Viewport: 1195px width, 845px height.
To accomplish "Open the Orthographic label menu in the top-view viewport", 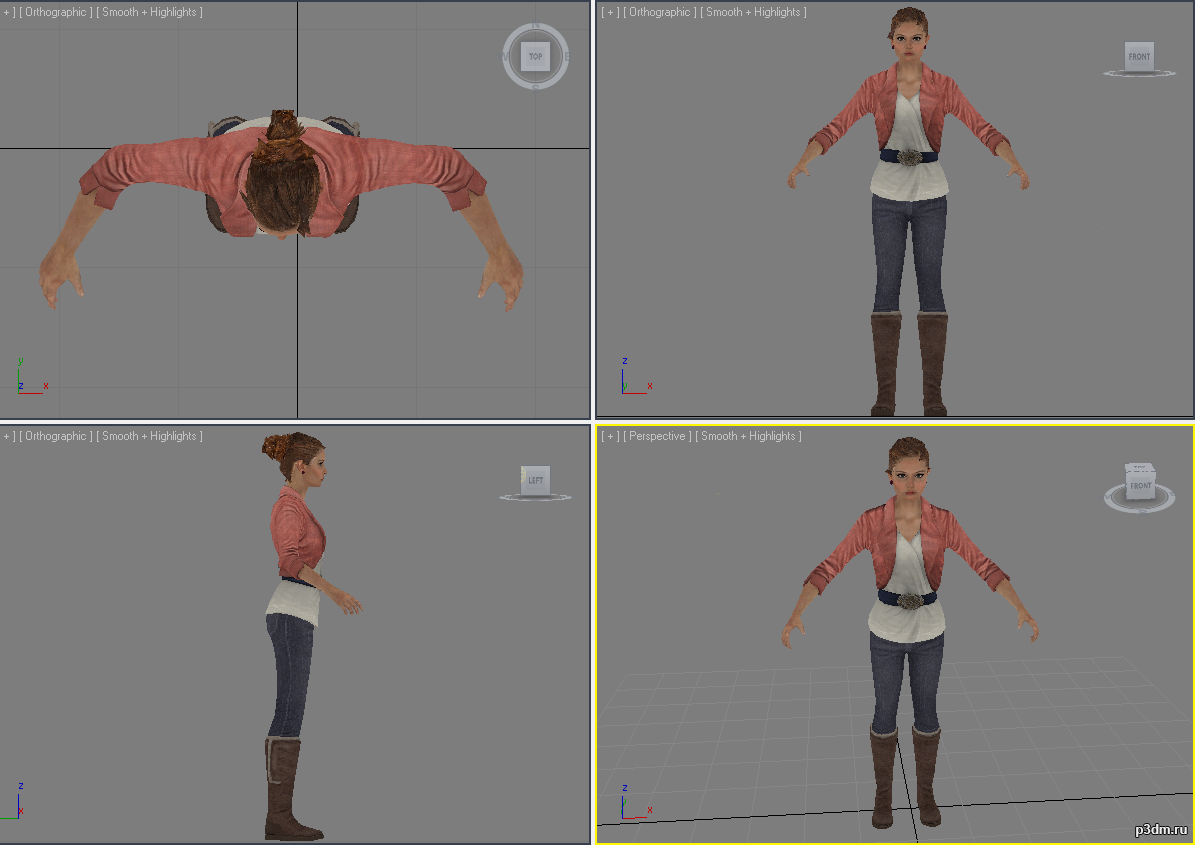I will coord(56,12).
